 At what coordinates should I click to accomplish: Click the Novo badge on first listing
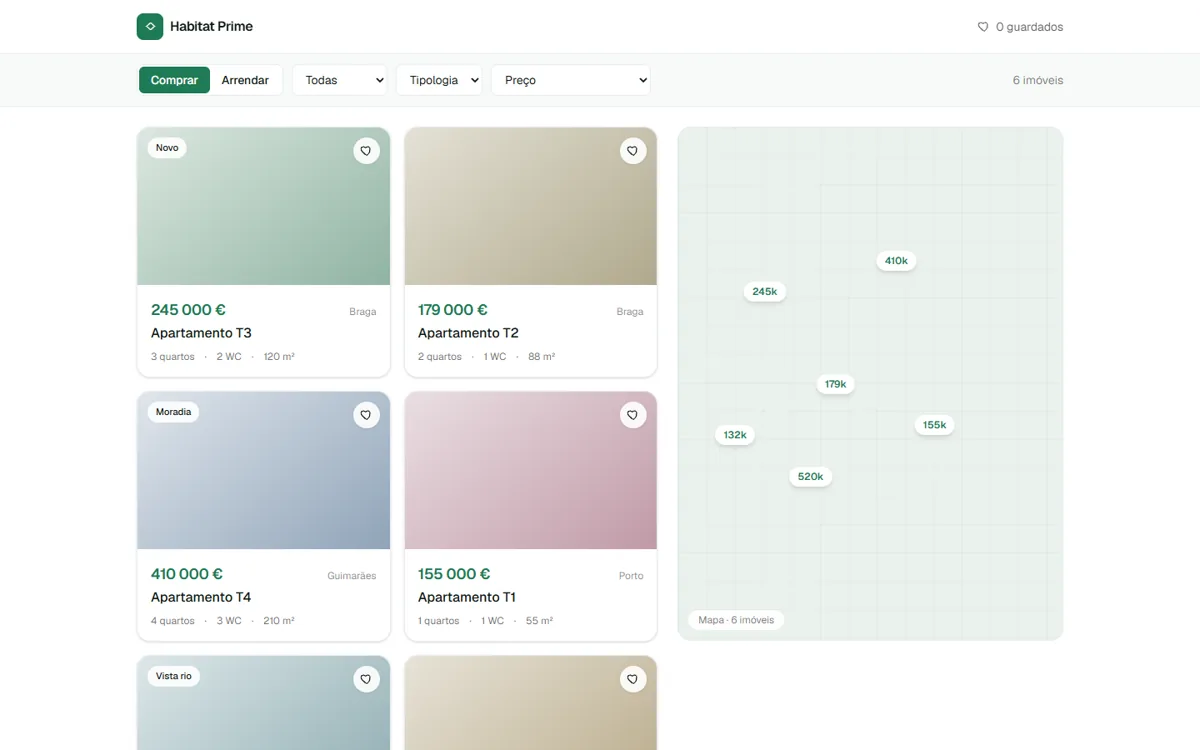click(x=167, y=148)
